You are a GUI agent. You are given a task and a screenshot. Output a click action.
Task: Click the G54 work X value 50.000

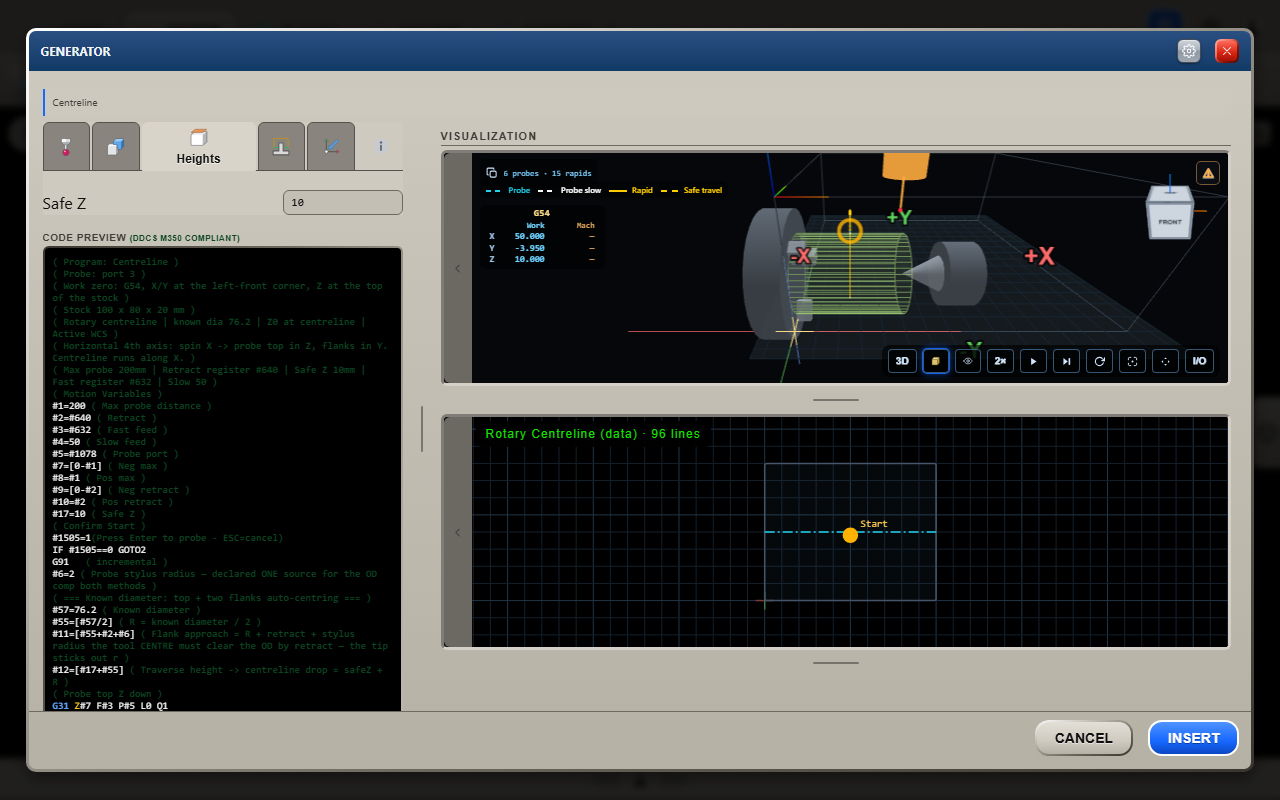tap(530, 236)
